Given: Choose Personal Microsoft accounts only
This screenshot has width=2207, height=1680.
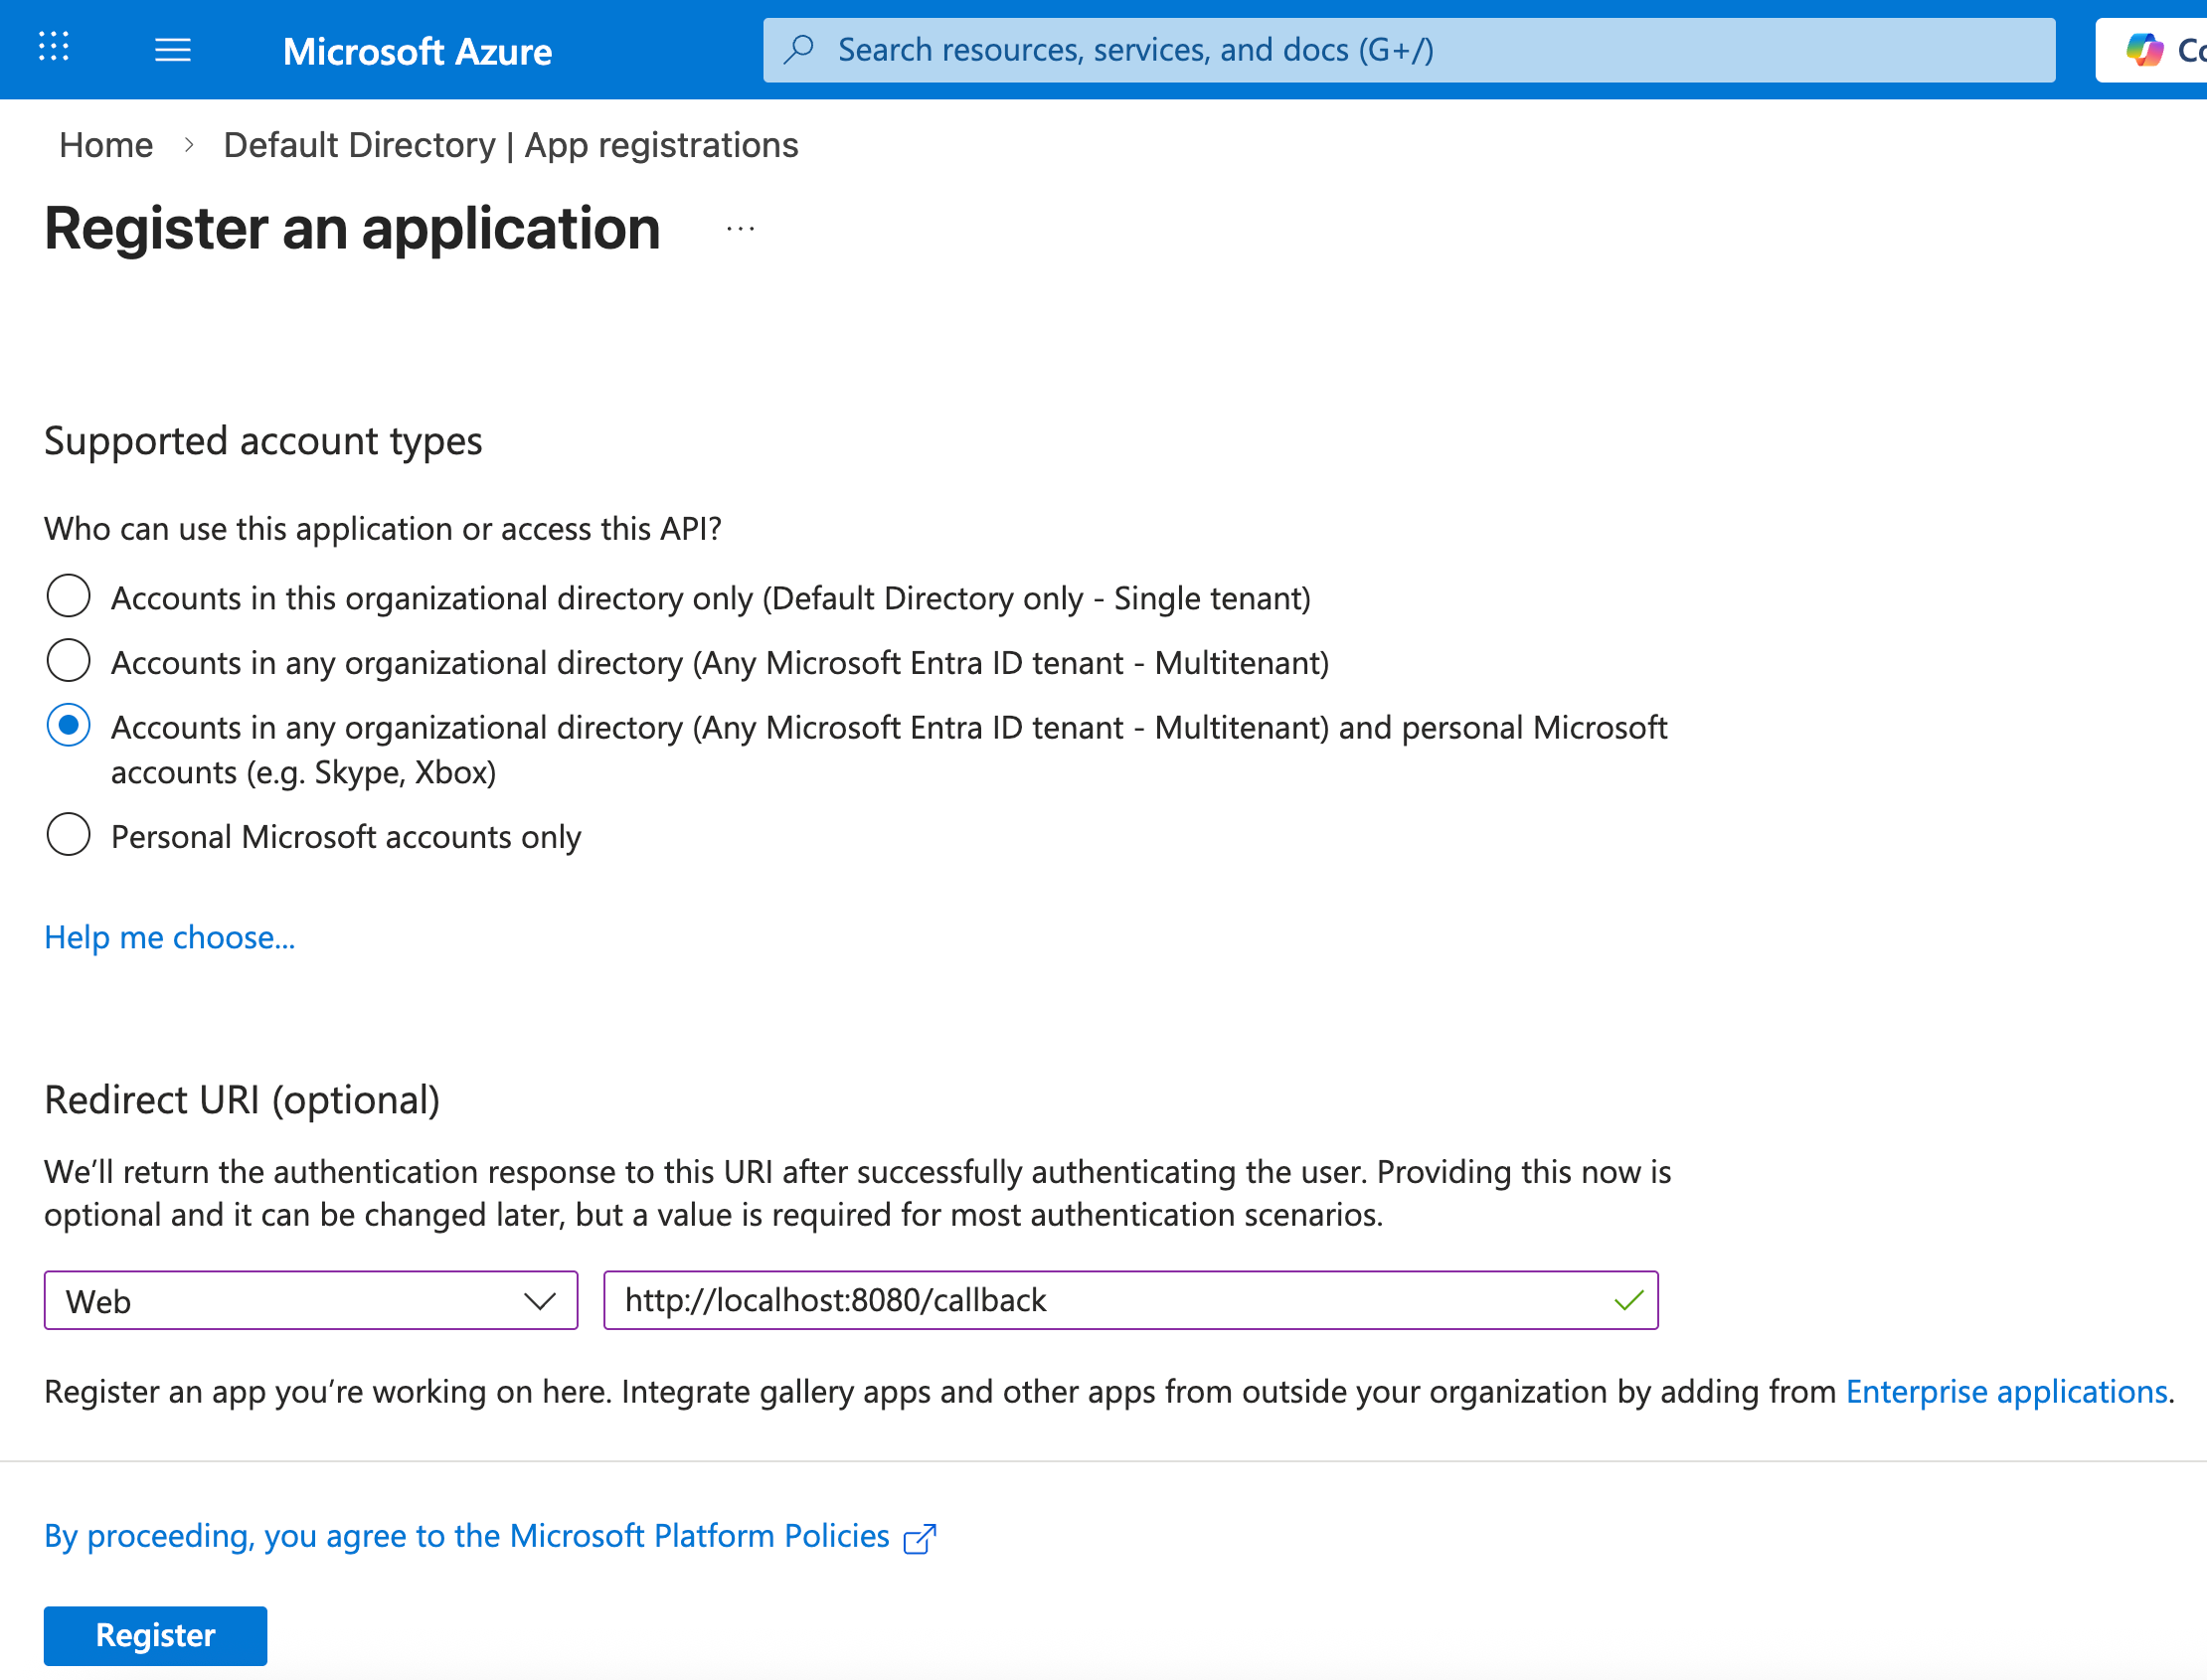Looking at the screenshot, I should point(67,835).
